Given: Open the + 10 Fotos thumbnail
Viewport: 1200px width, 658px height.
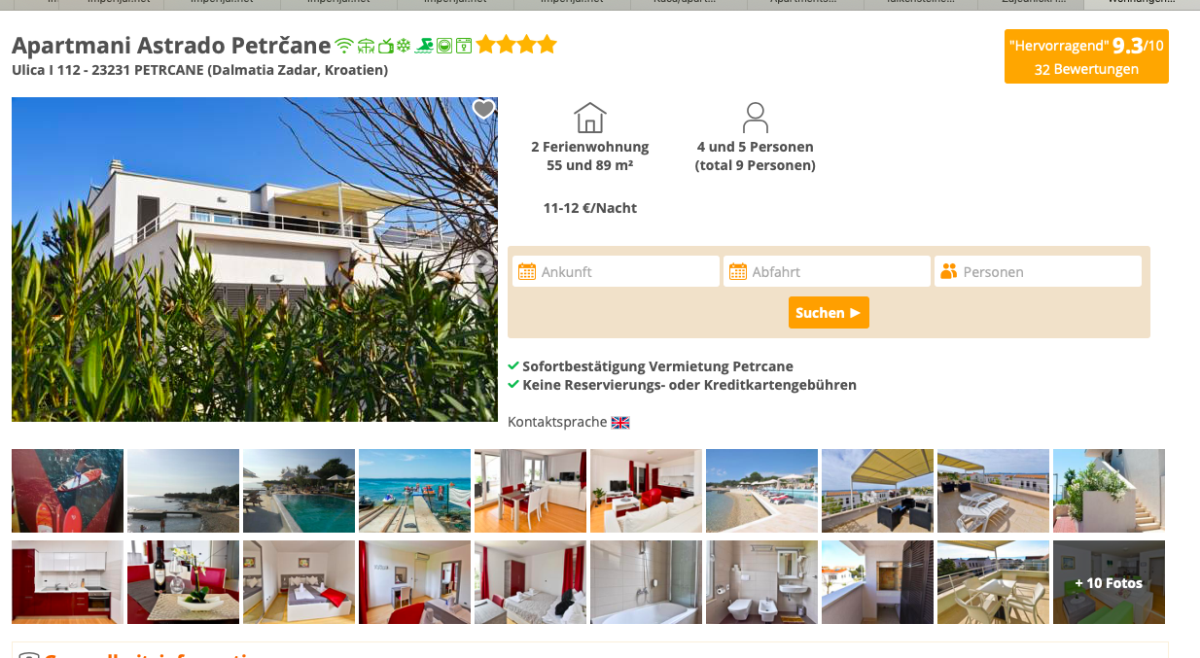Looking at the screenshot, I should coord(1109,582).
